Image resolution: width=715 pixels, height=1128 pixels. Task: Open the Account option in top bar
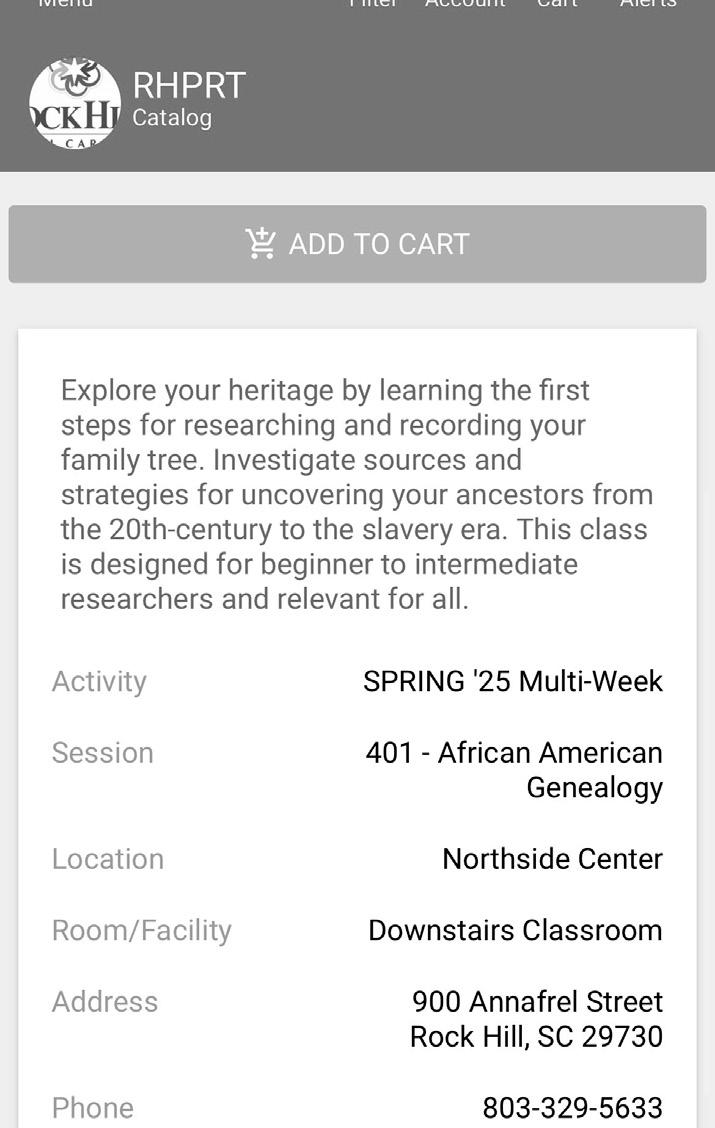465,4
